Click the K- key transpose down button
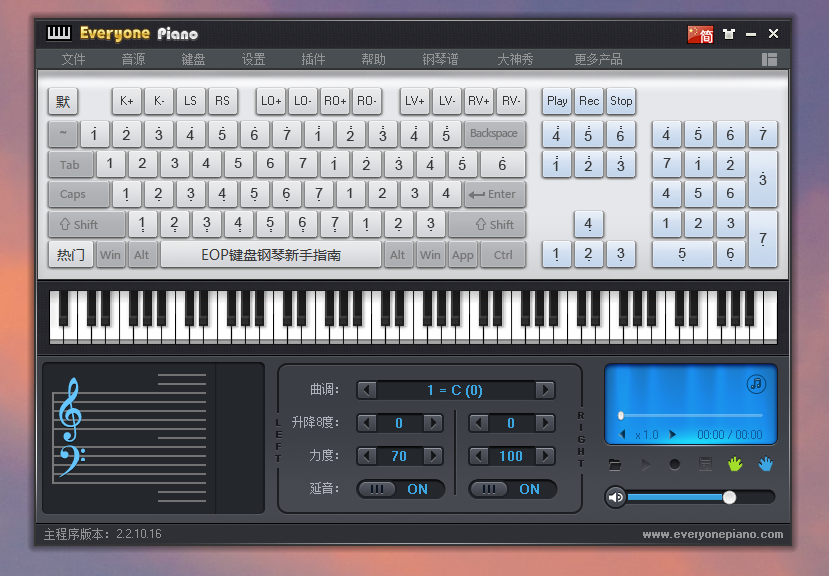The height and width of the screenshot is (576, 829). pyautogui.click(x=159, y=101)
